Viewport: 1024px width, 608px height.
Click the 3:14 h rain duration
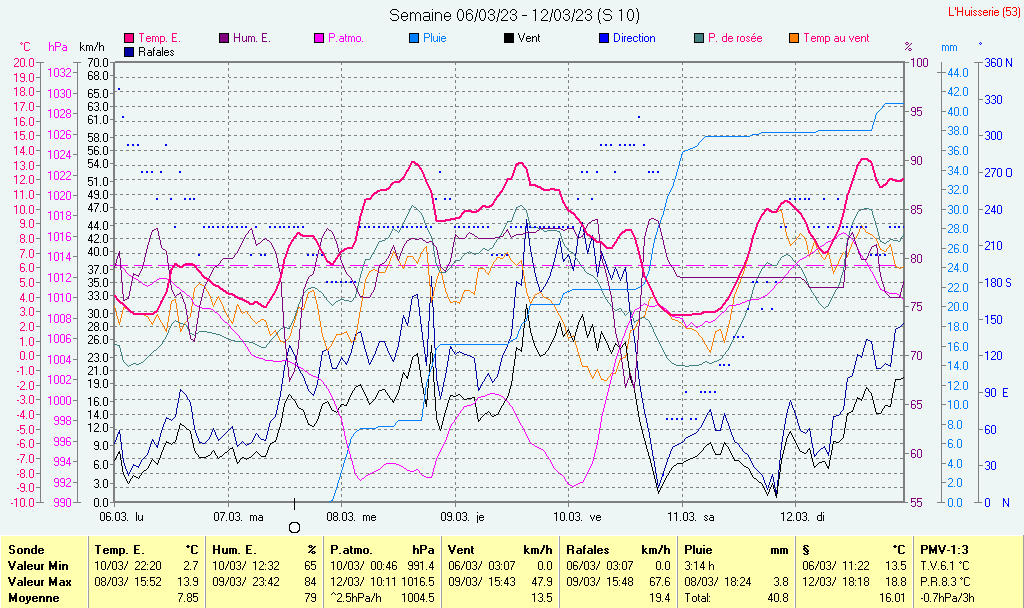[699, 566]
